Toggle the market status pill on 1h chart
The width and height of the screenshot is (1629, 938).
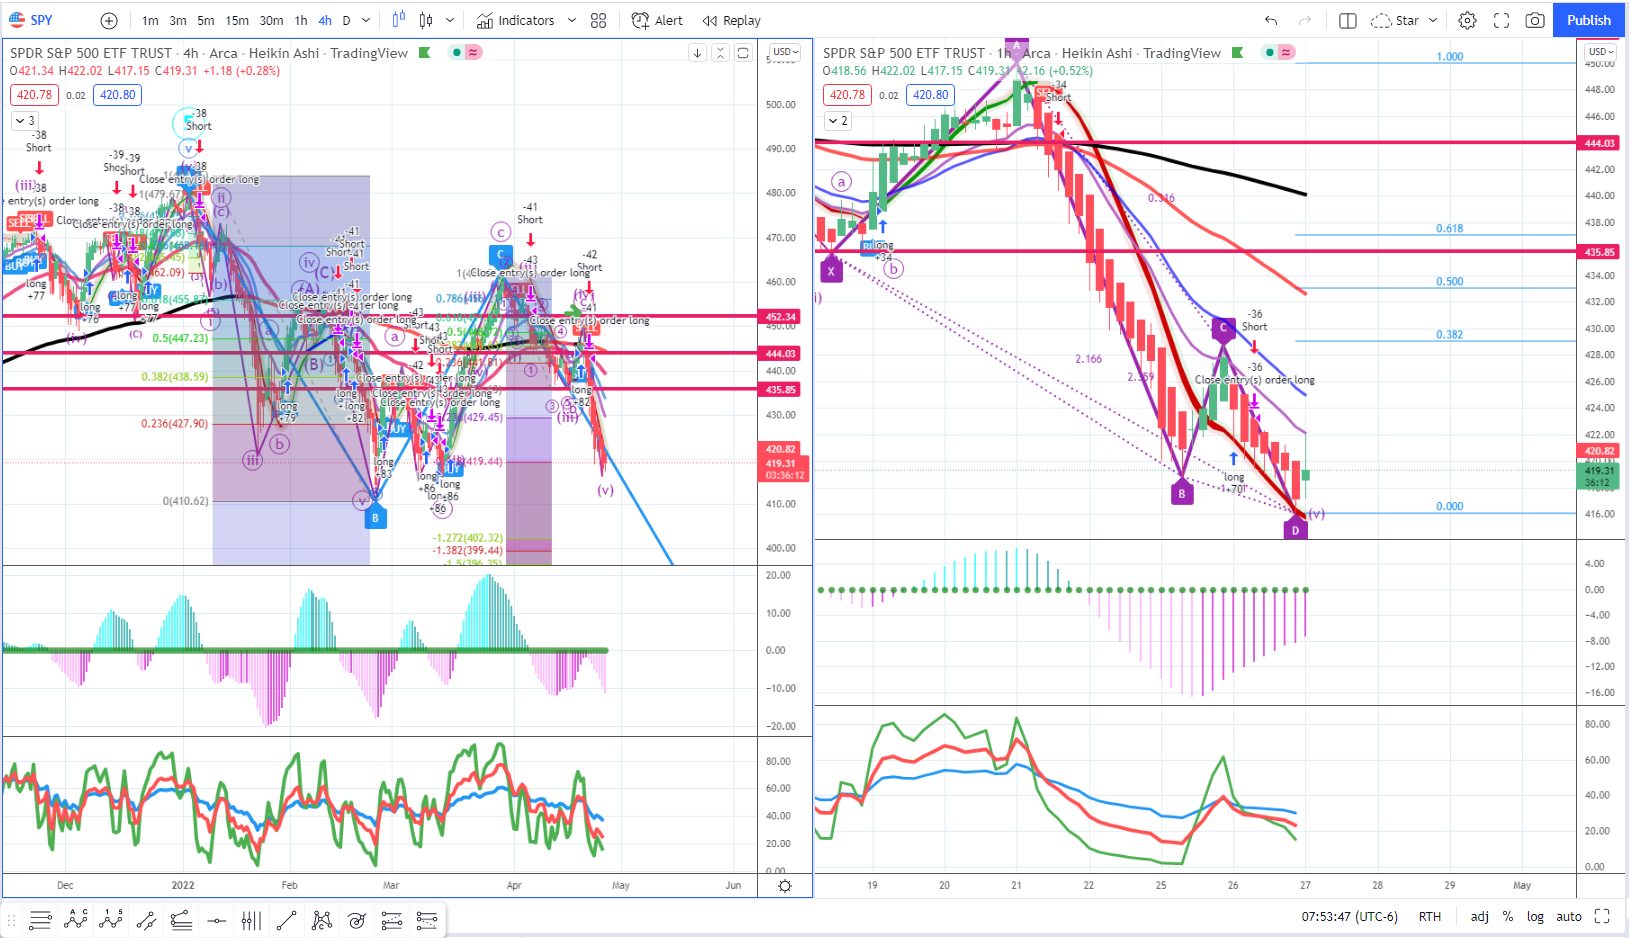point(1278,53)
